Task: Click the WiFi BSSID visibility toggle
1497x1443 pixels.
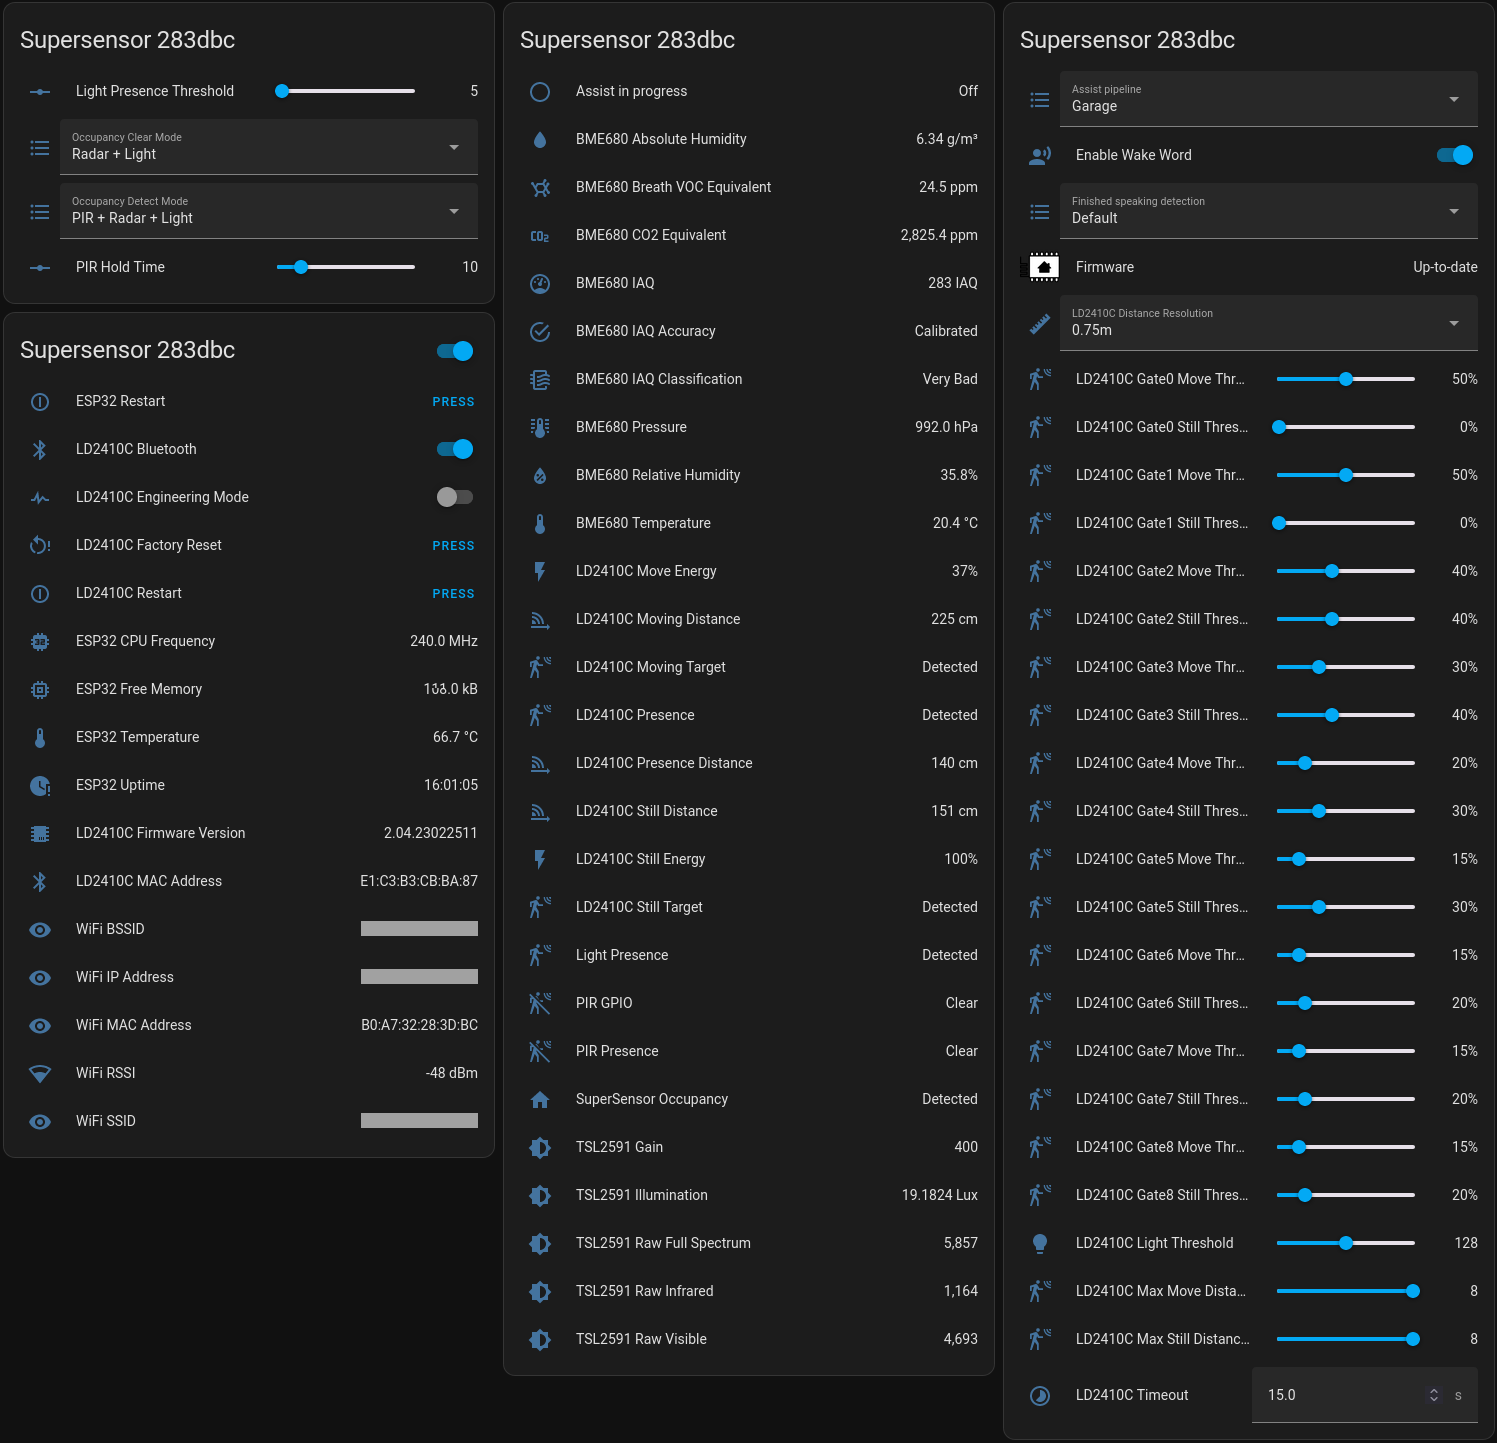Action: click(40, 929)
